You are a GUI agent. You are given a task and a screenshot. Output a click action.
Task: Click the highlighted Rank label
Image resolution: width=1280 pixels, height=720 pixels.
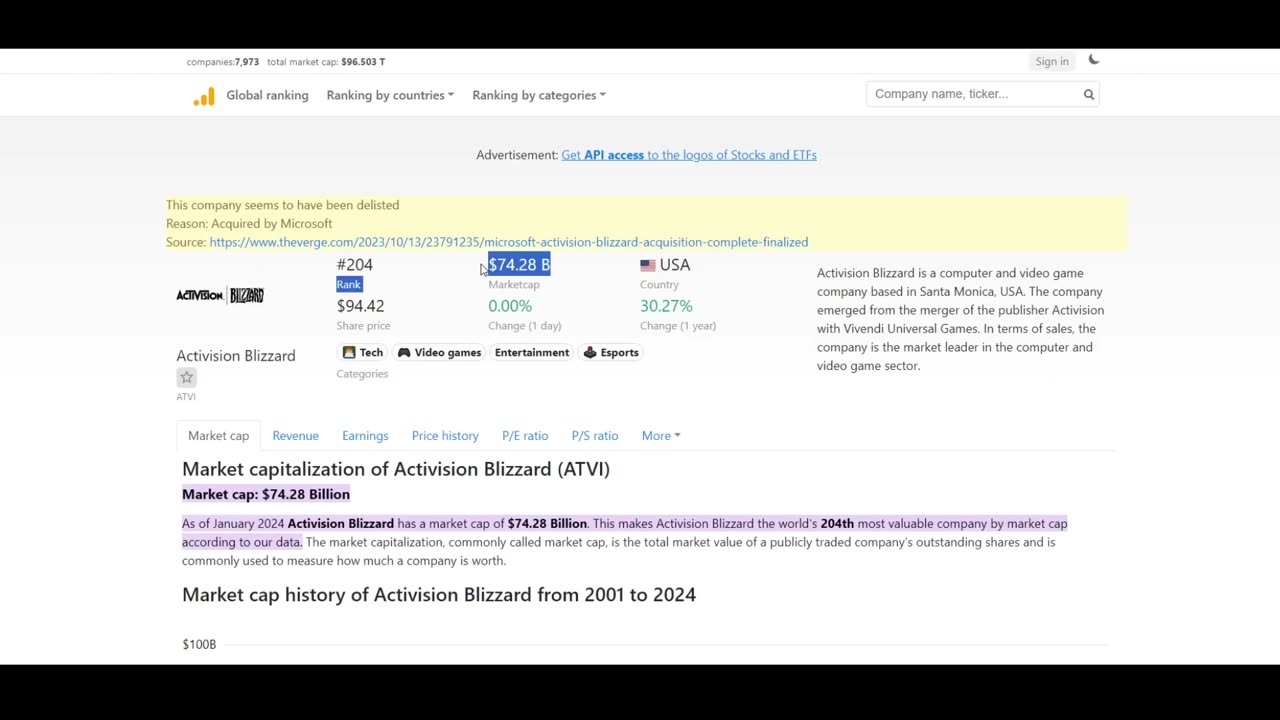point(348,285)
